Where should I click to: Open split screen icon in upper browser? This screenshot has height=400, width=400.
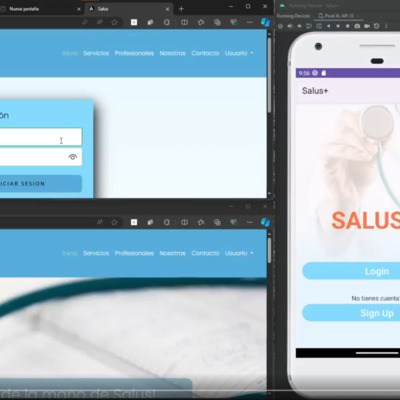click(x=184, y=22)
